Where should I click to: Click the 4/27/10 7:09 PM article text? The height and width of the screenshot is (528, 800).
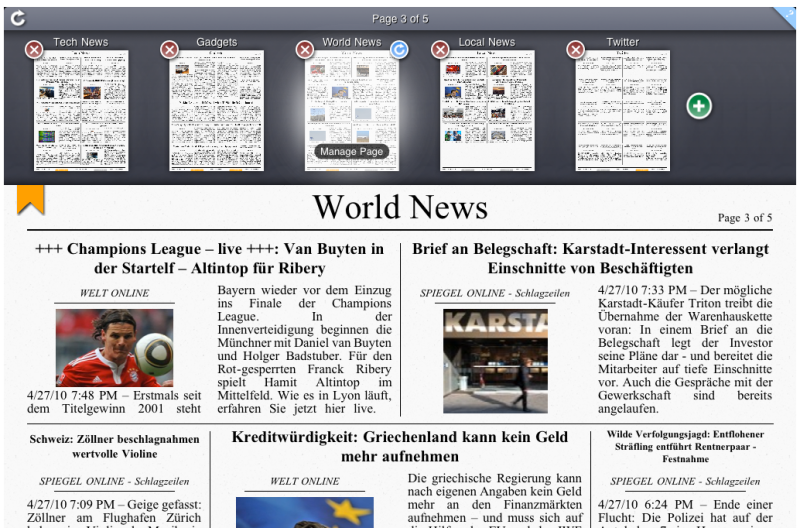point(114,513)
